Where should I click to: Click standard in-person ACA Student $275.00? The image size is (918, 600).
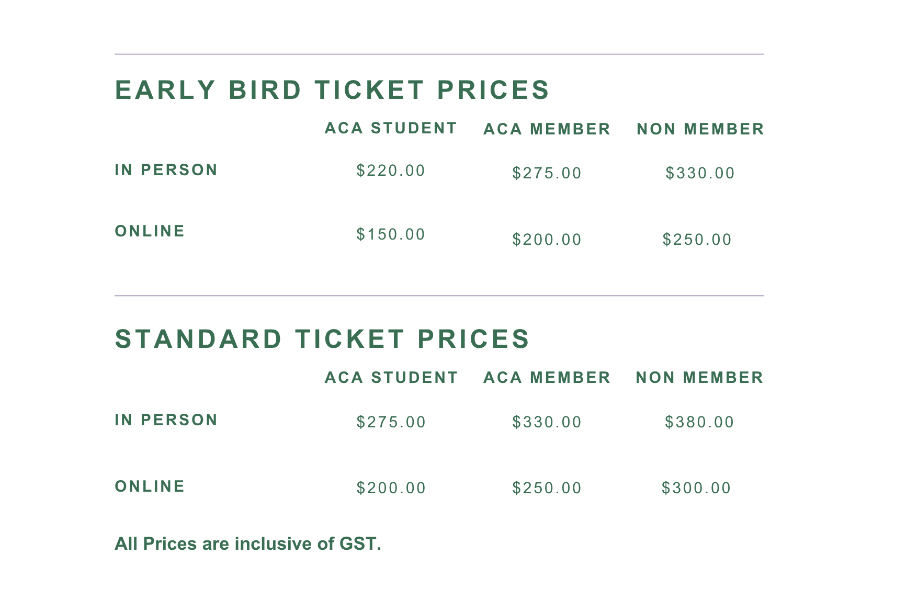coord(391,422)
